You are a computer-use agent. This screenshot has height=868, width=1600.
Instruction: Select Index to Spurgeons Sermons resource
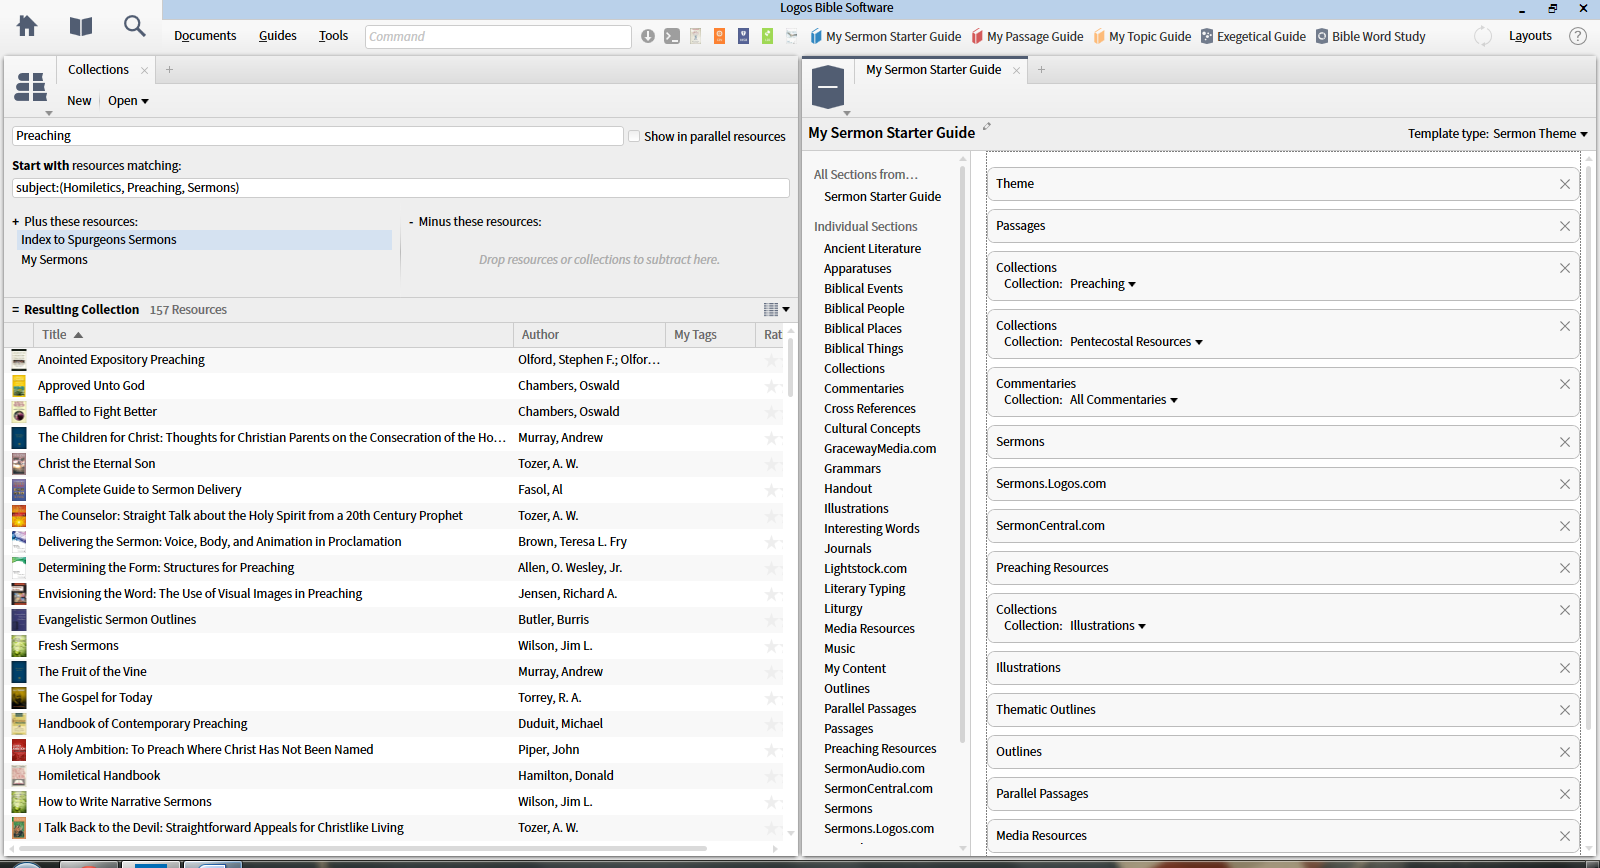(x=204, y=240)
